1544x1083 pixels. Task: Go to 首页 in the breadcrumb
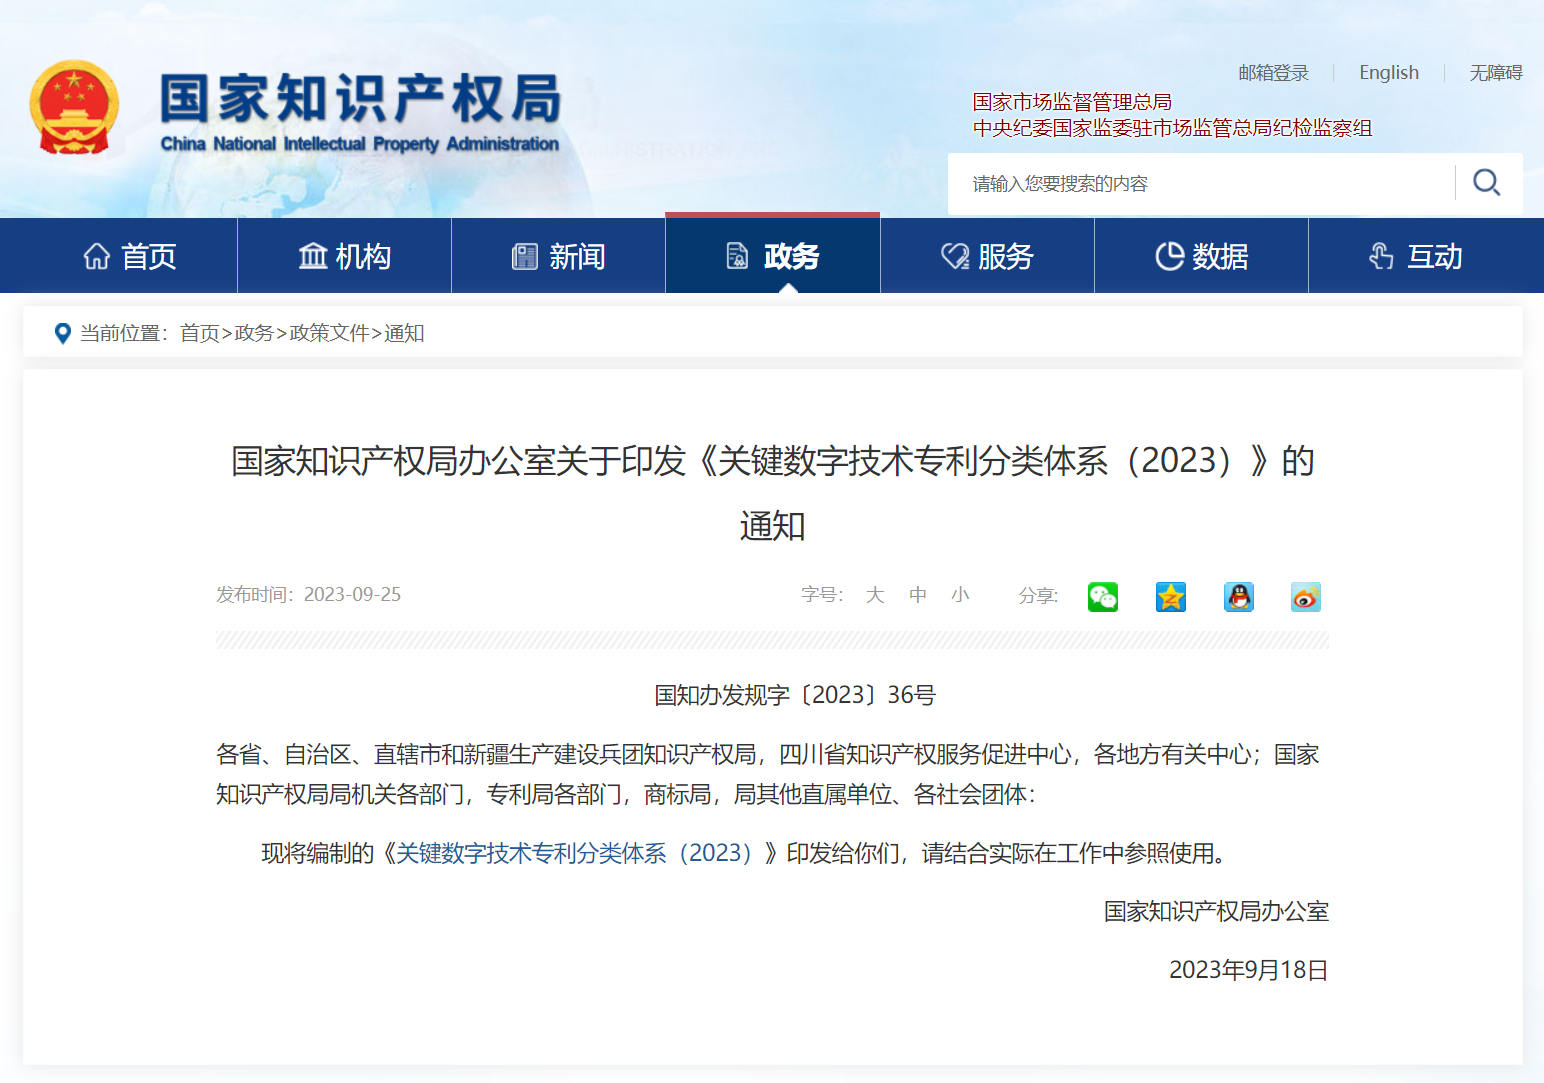point(200,333)
